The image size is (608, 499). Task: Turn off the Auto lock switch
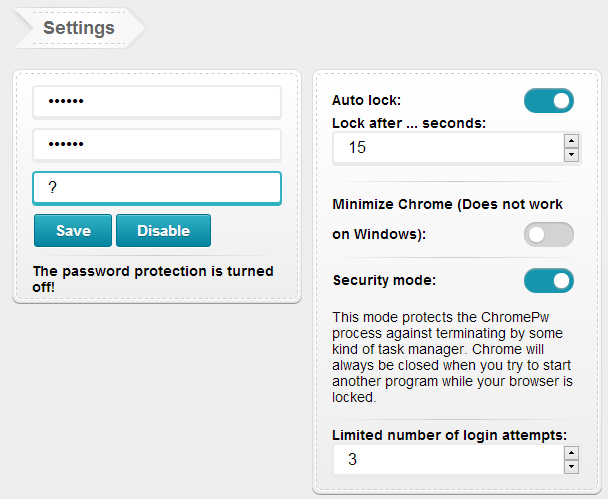548,100
